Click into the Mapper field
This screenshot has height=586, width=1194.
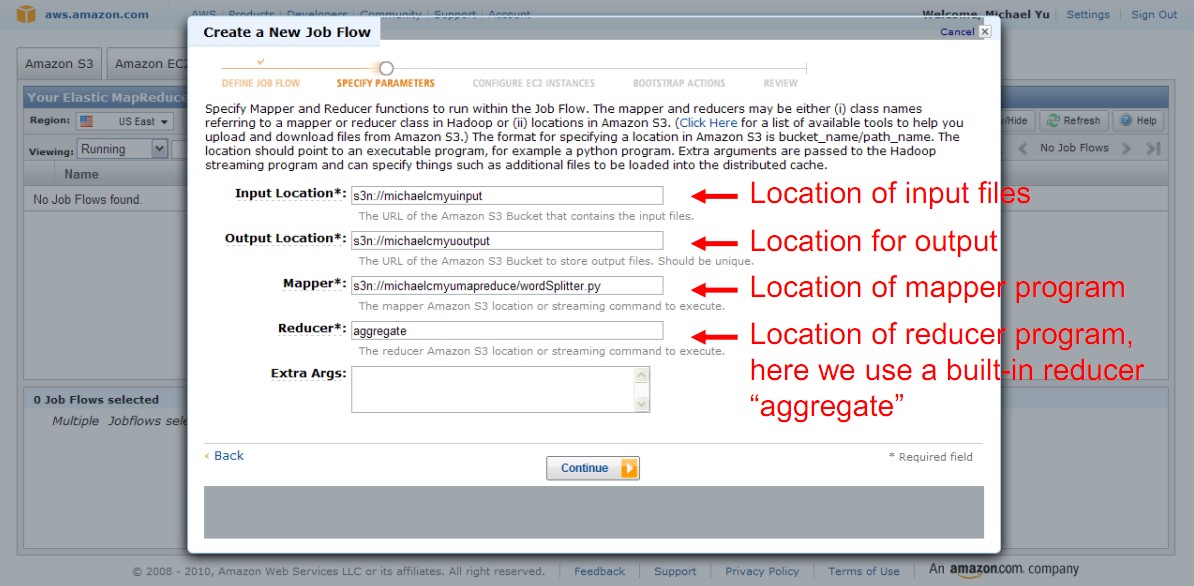click(x=507, y=285)
